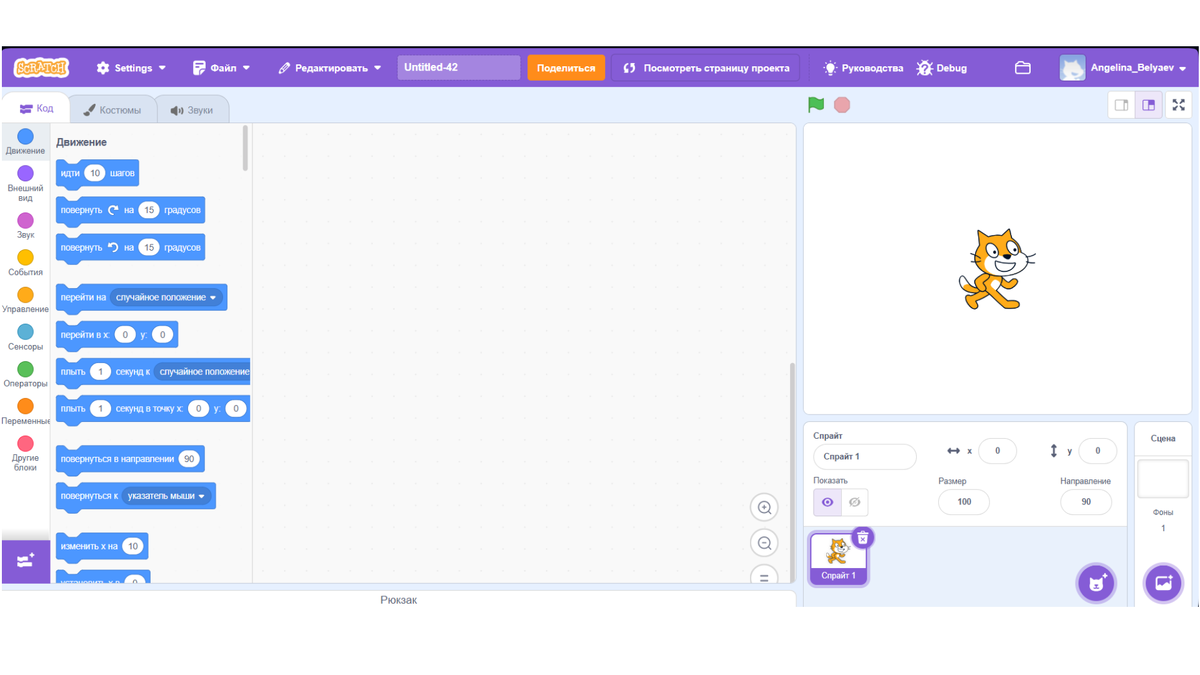Select the Спрайт 1 thumbnail
Image resolution: width=1200 pixels, height=675 pixels.
[x=838, y=558]
